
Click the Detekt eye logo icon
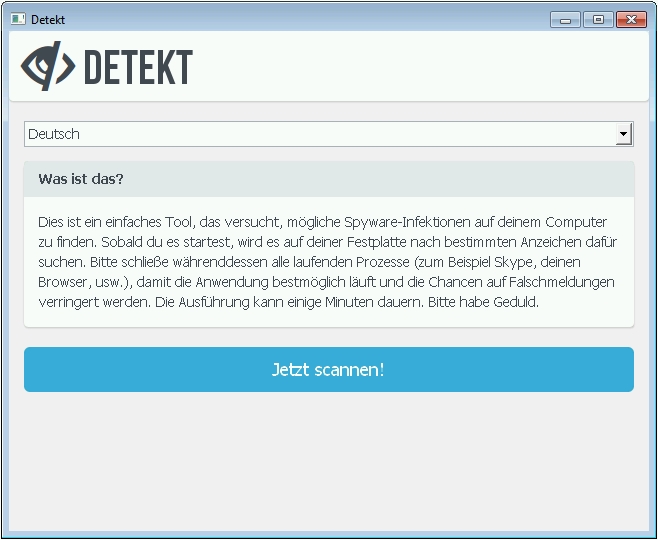pos(48,66)
